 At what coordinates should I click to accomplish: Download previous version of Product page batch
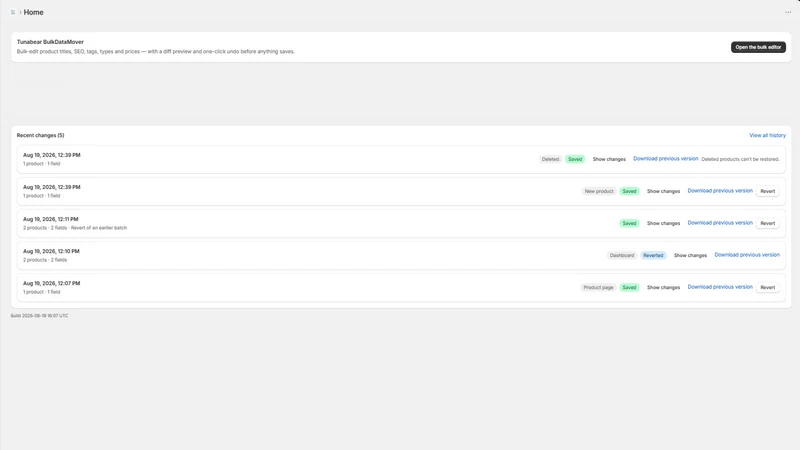click(x=720, y=287)
